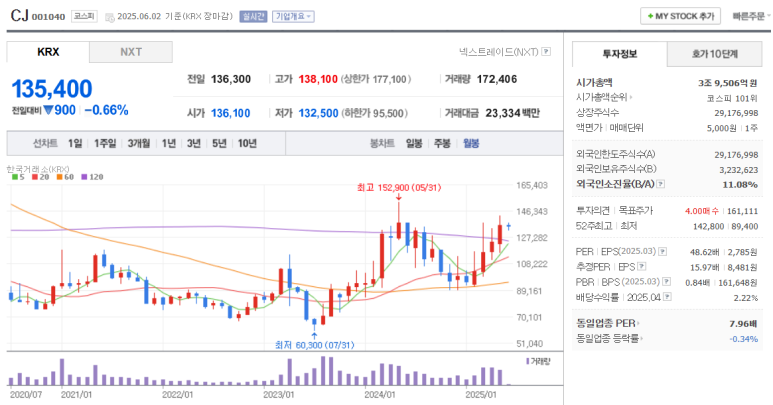Click the same-sector PER 7.96배
The height and width of the screenshot is (405, 773).
click(743, 324)
